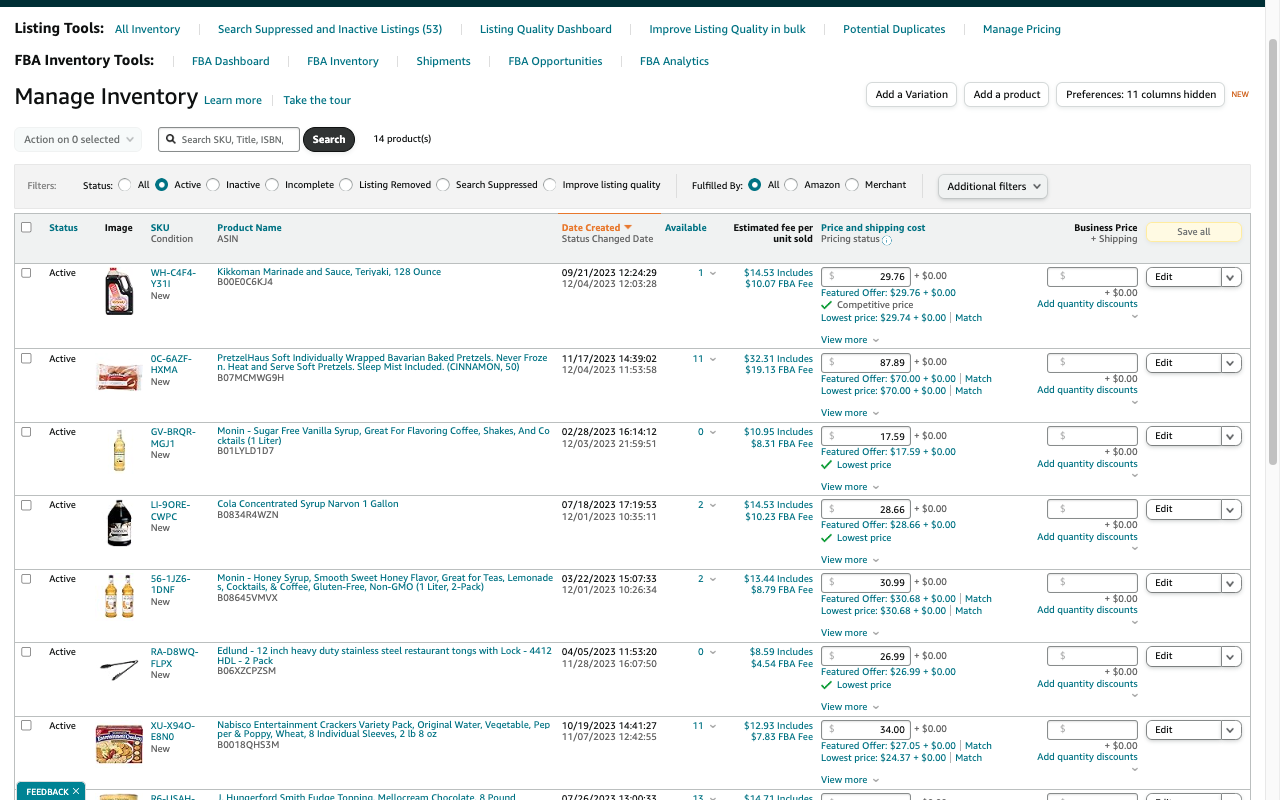This screenshot has height=800, width=1280.
Task: Click Business Price field for PretzelHaus pretzels
Action: pos(1092,362)
